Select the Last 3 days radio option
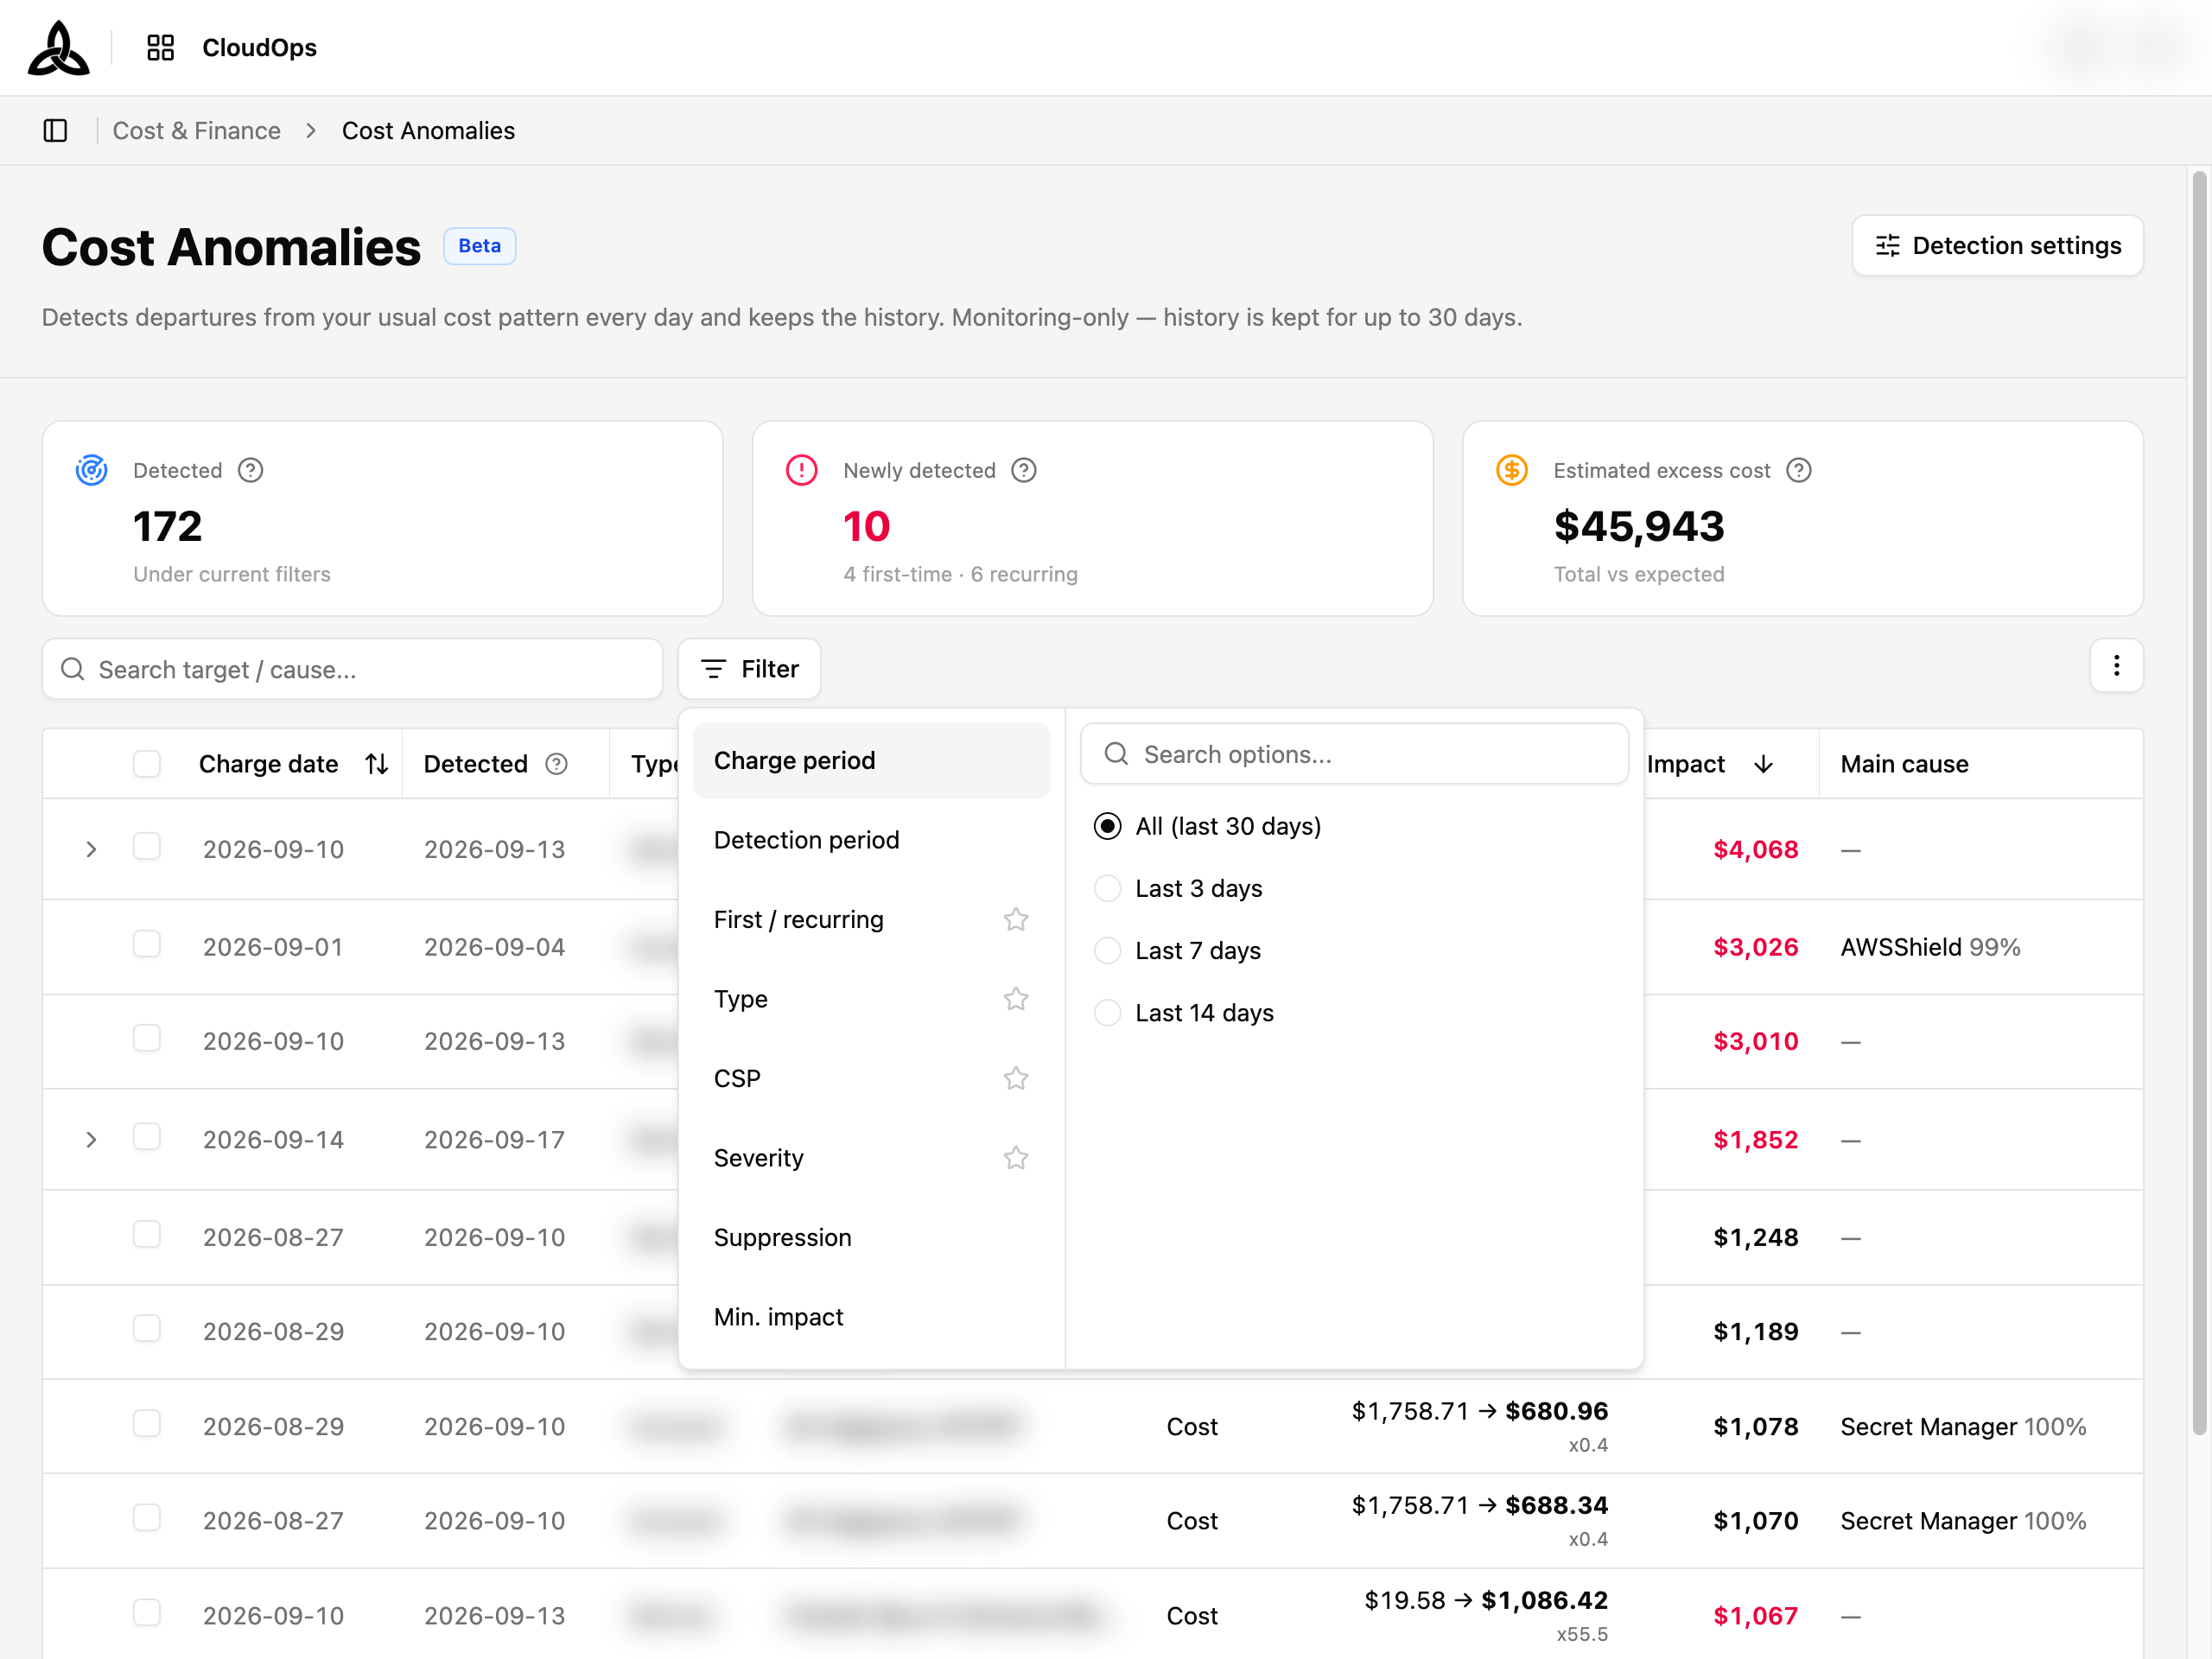This screenshot has height=1659, width=2212. pos(1107,888)
